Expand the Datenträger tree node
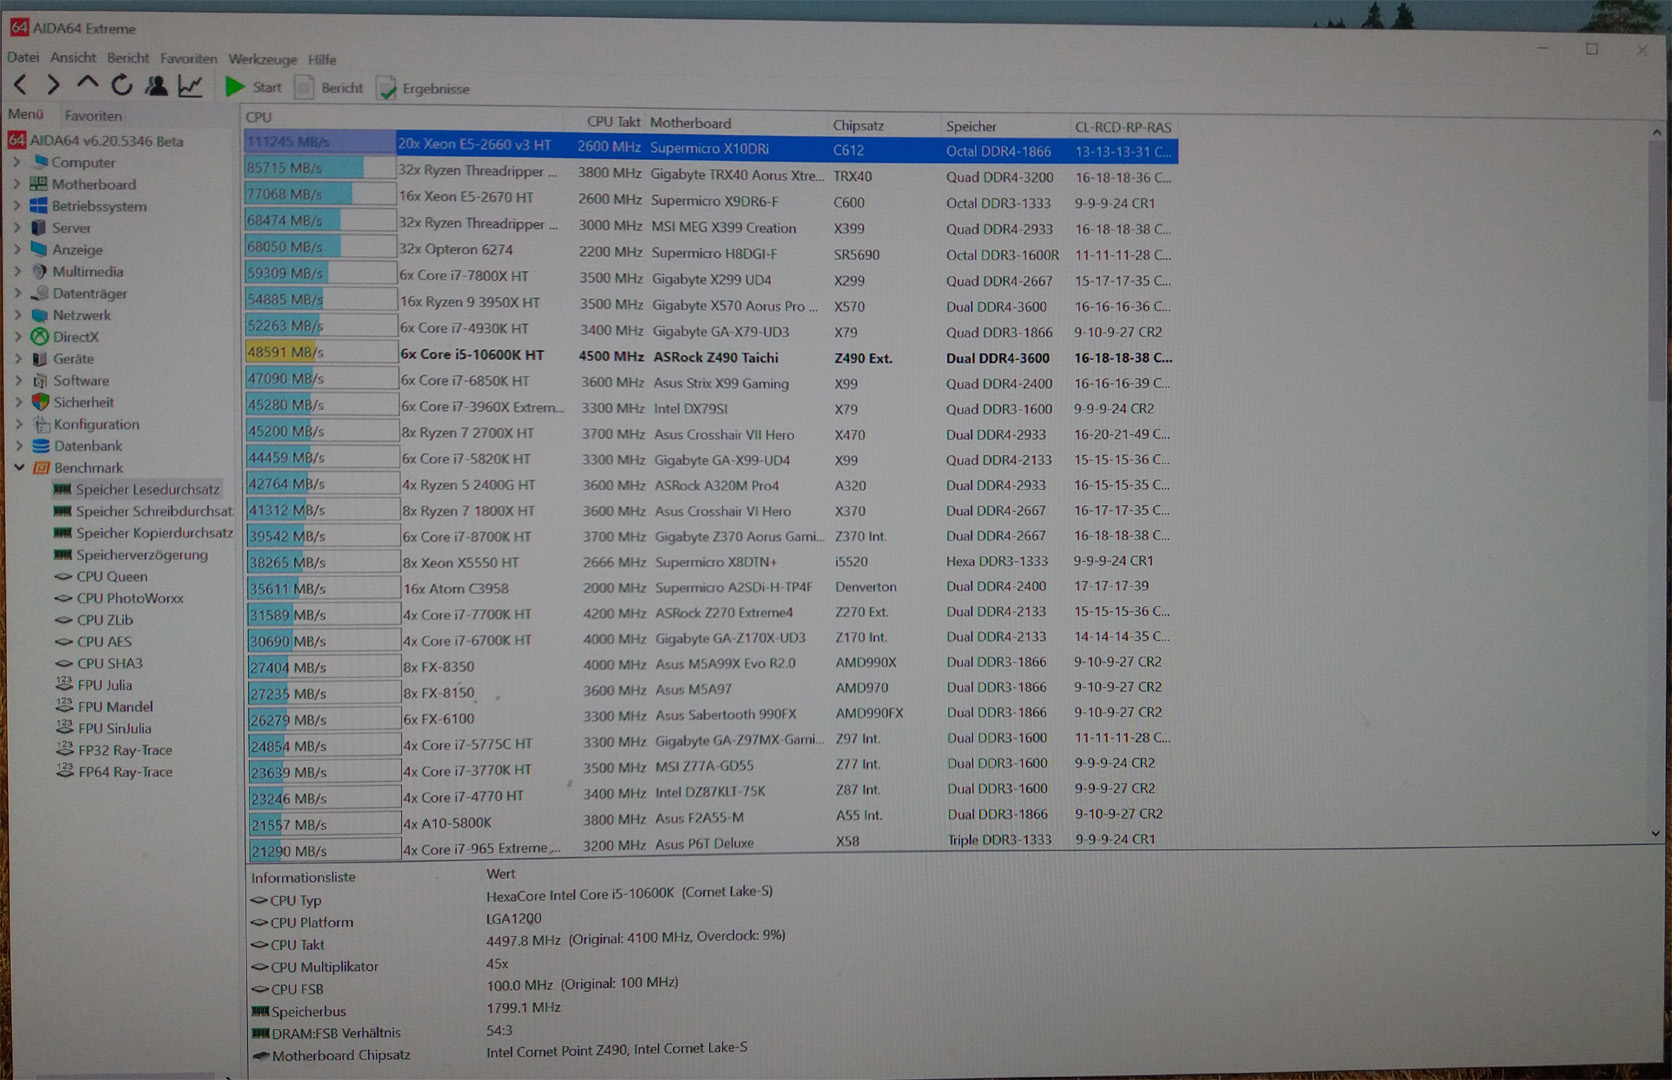Screen dimensions: 1672x1080 pos(17,293)
